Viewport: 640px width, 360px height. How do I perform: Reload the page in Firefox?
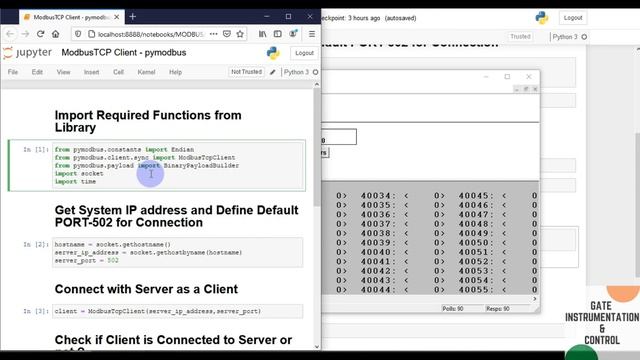[x=40, y=34]
